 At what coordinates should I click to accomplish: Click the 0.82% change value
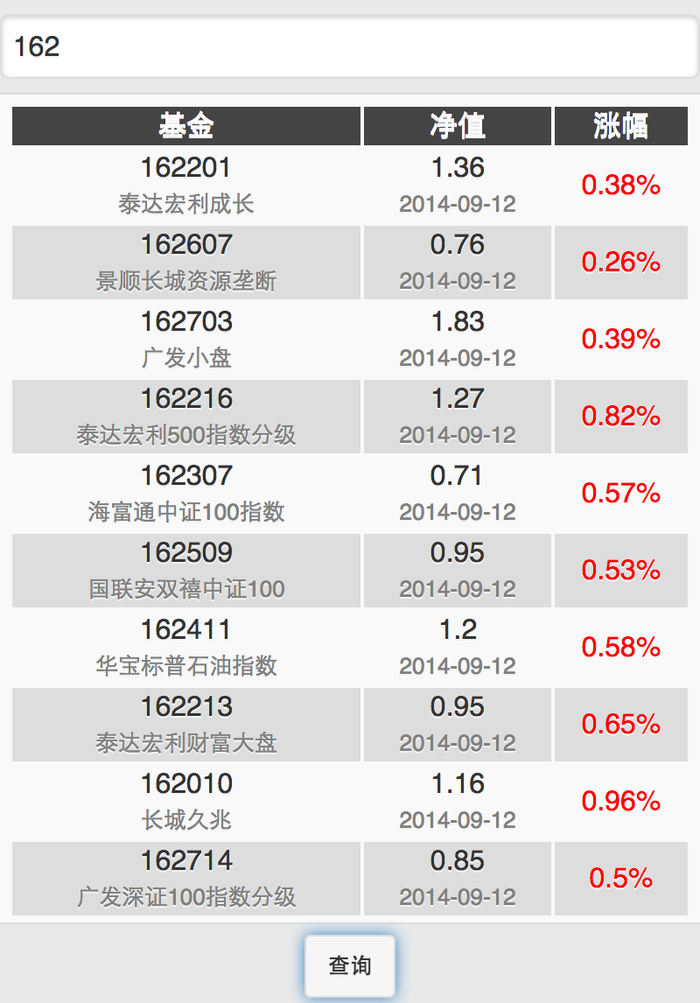point(621,416)
